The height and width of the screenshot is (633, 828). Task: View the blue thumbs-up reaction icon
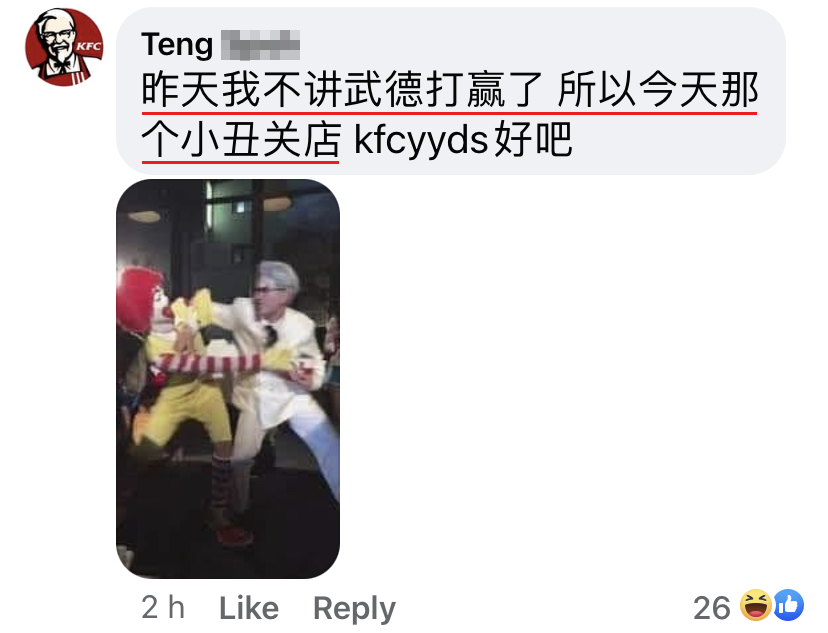tap(788, 606)
